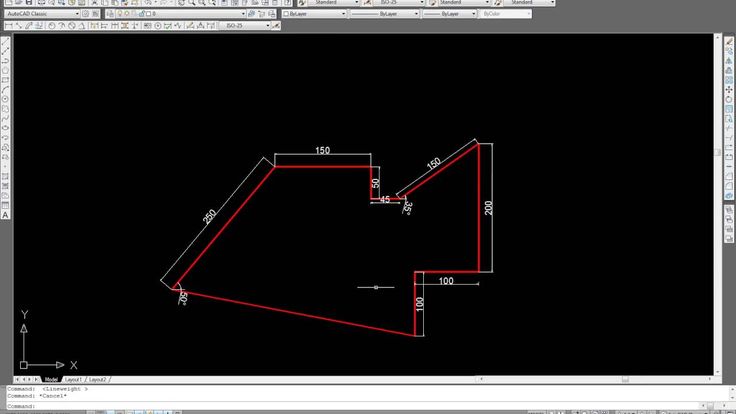The image size is (736, 414).
Task: Select the Circle draw tool
Action: click(x=5, y=99)
